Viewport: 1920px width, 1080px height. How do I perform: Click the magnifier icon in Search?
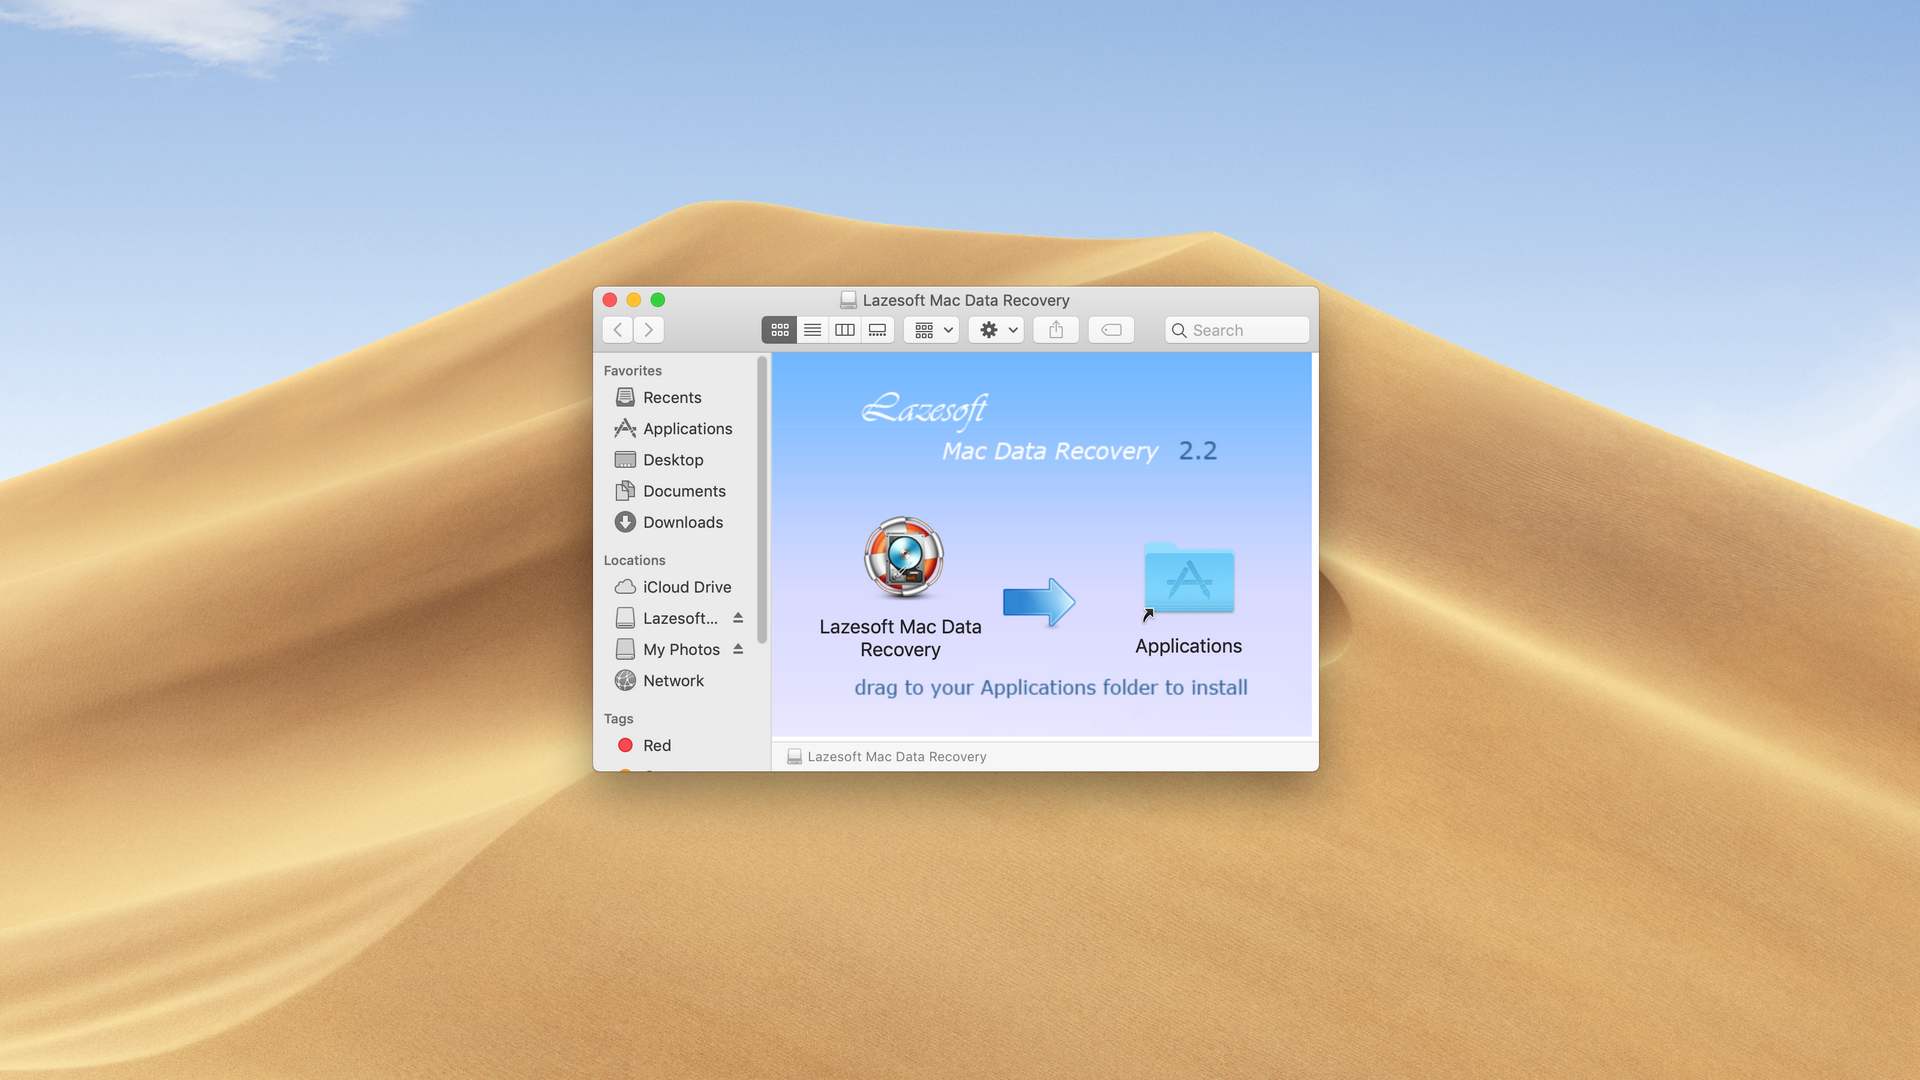point(1179,331)
